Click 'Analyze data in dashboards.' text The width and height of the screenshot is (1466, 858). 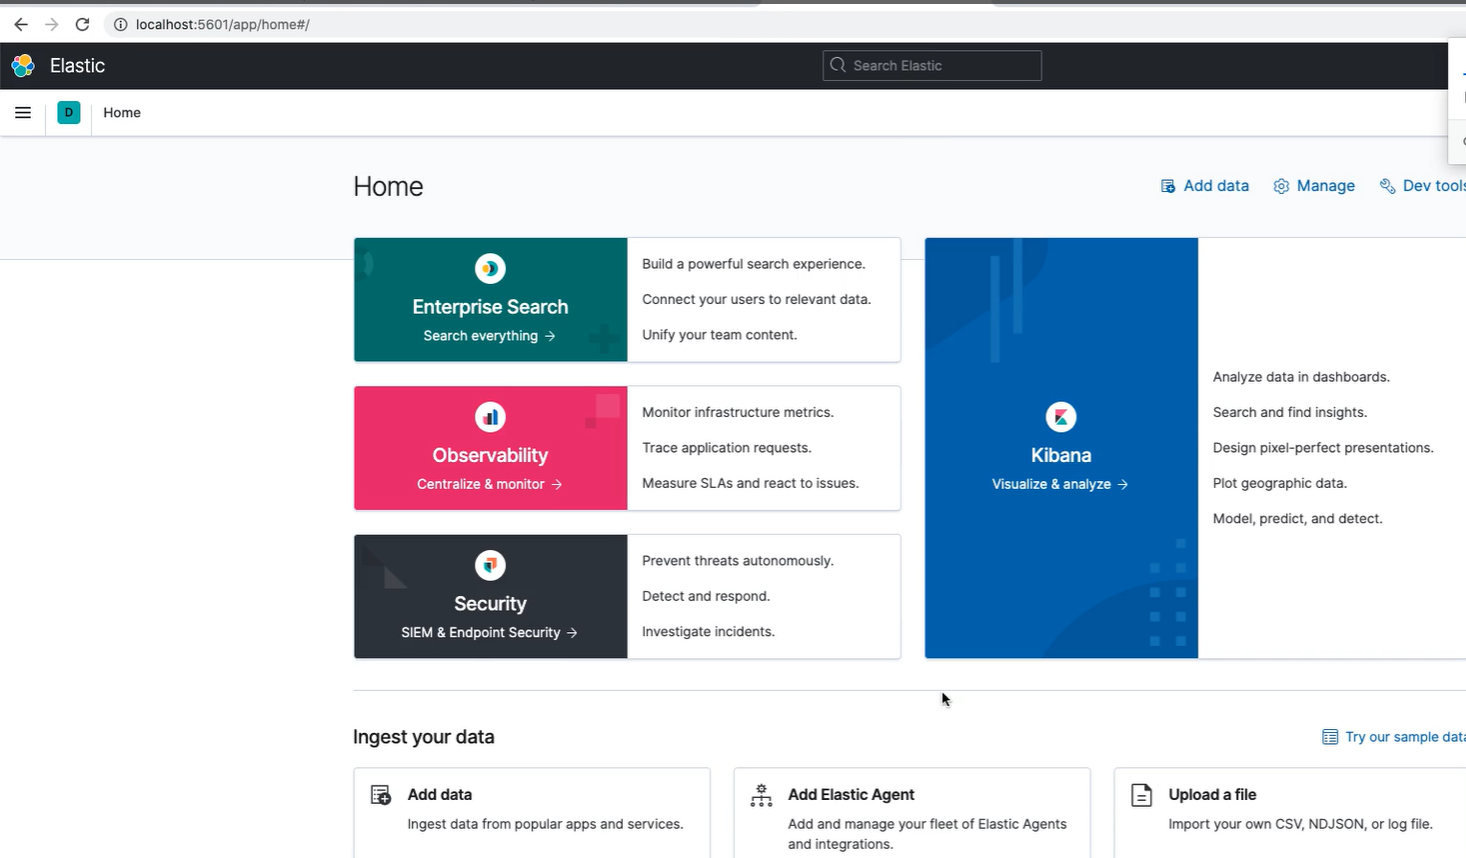pyautogui.click(x=1301, y=377)
